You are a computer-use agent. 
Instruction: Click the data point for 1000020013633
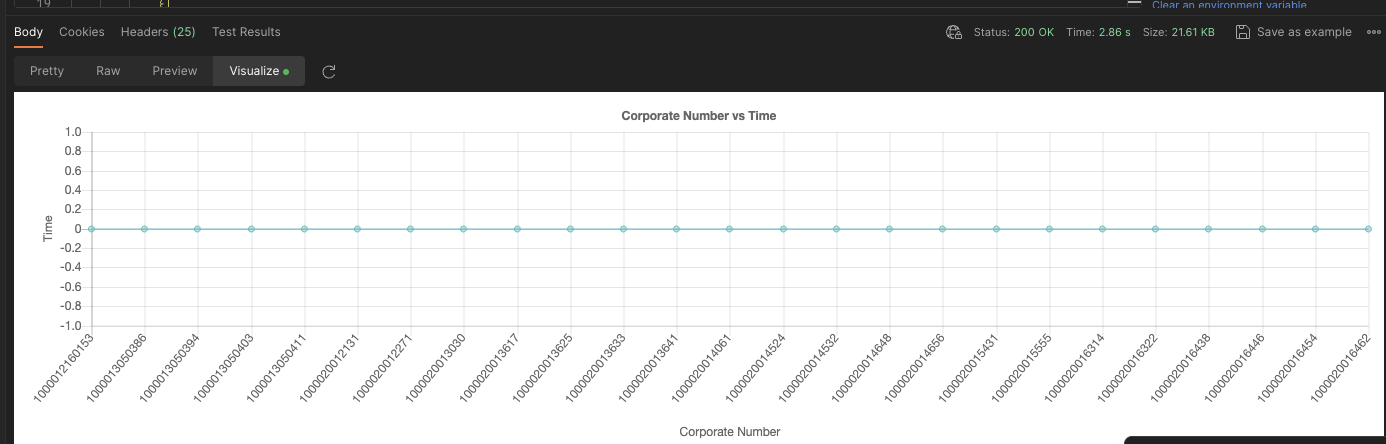pos(623,229)
